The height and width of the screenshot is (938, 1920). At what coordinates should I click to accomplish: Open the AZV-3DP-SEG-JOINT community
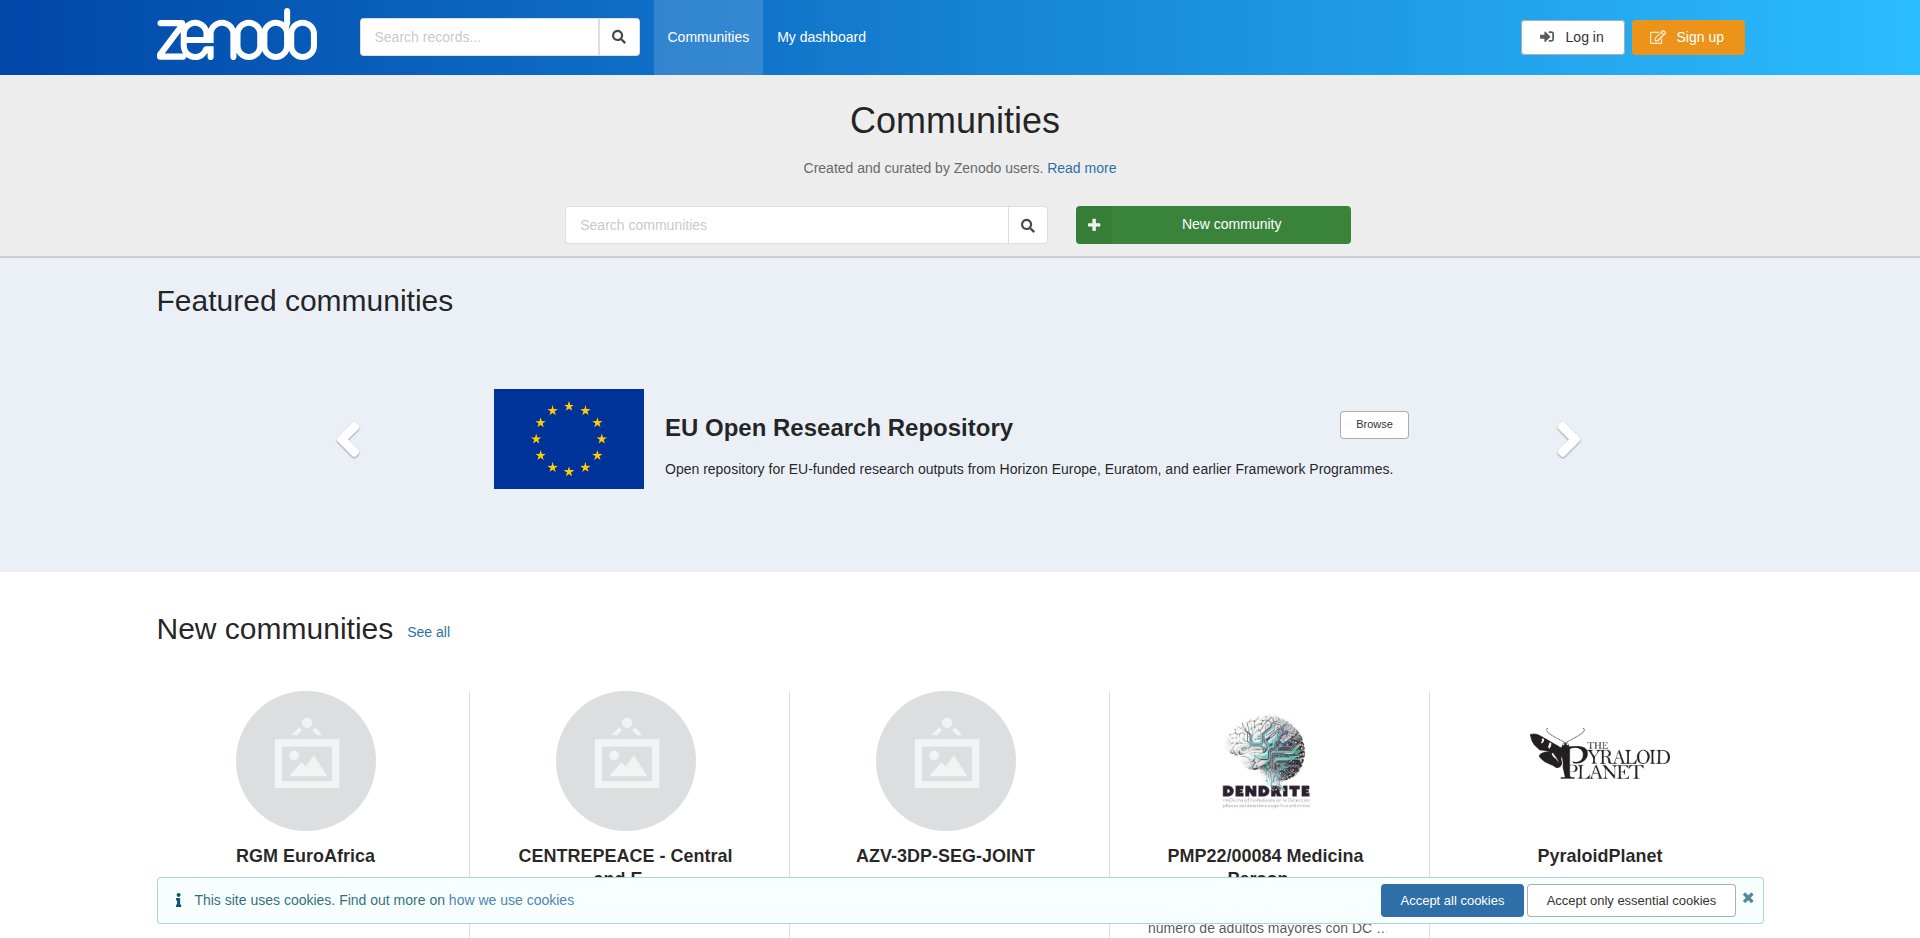pyautogui.click(x=946, y=856)
